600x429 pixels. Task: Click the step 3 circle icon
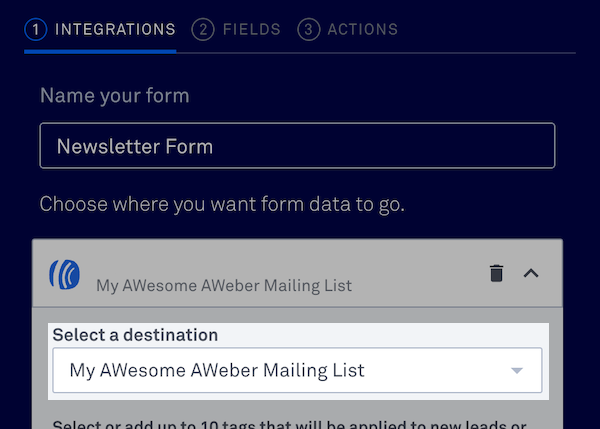(x=308, y=29)
